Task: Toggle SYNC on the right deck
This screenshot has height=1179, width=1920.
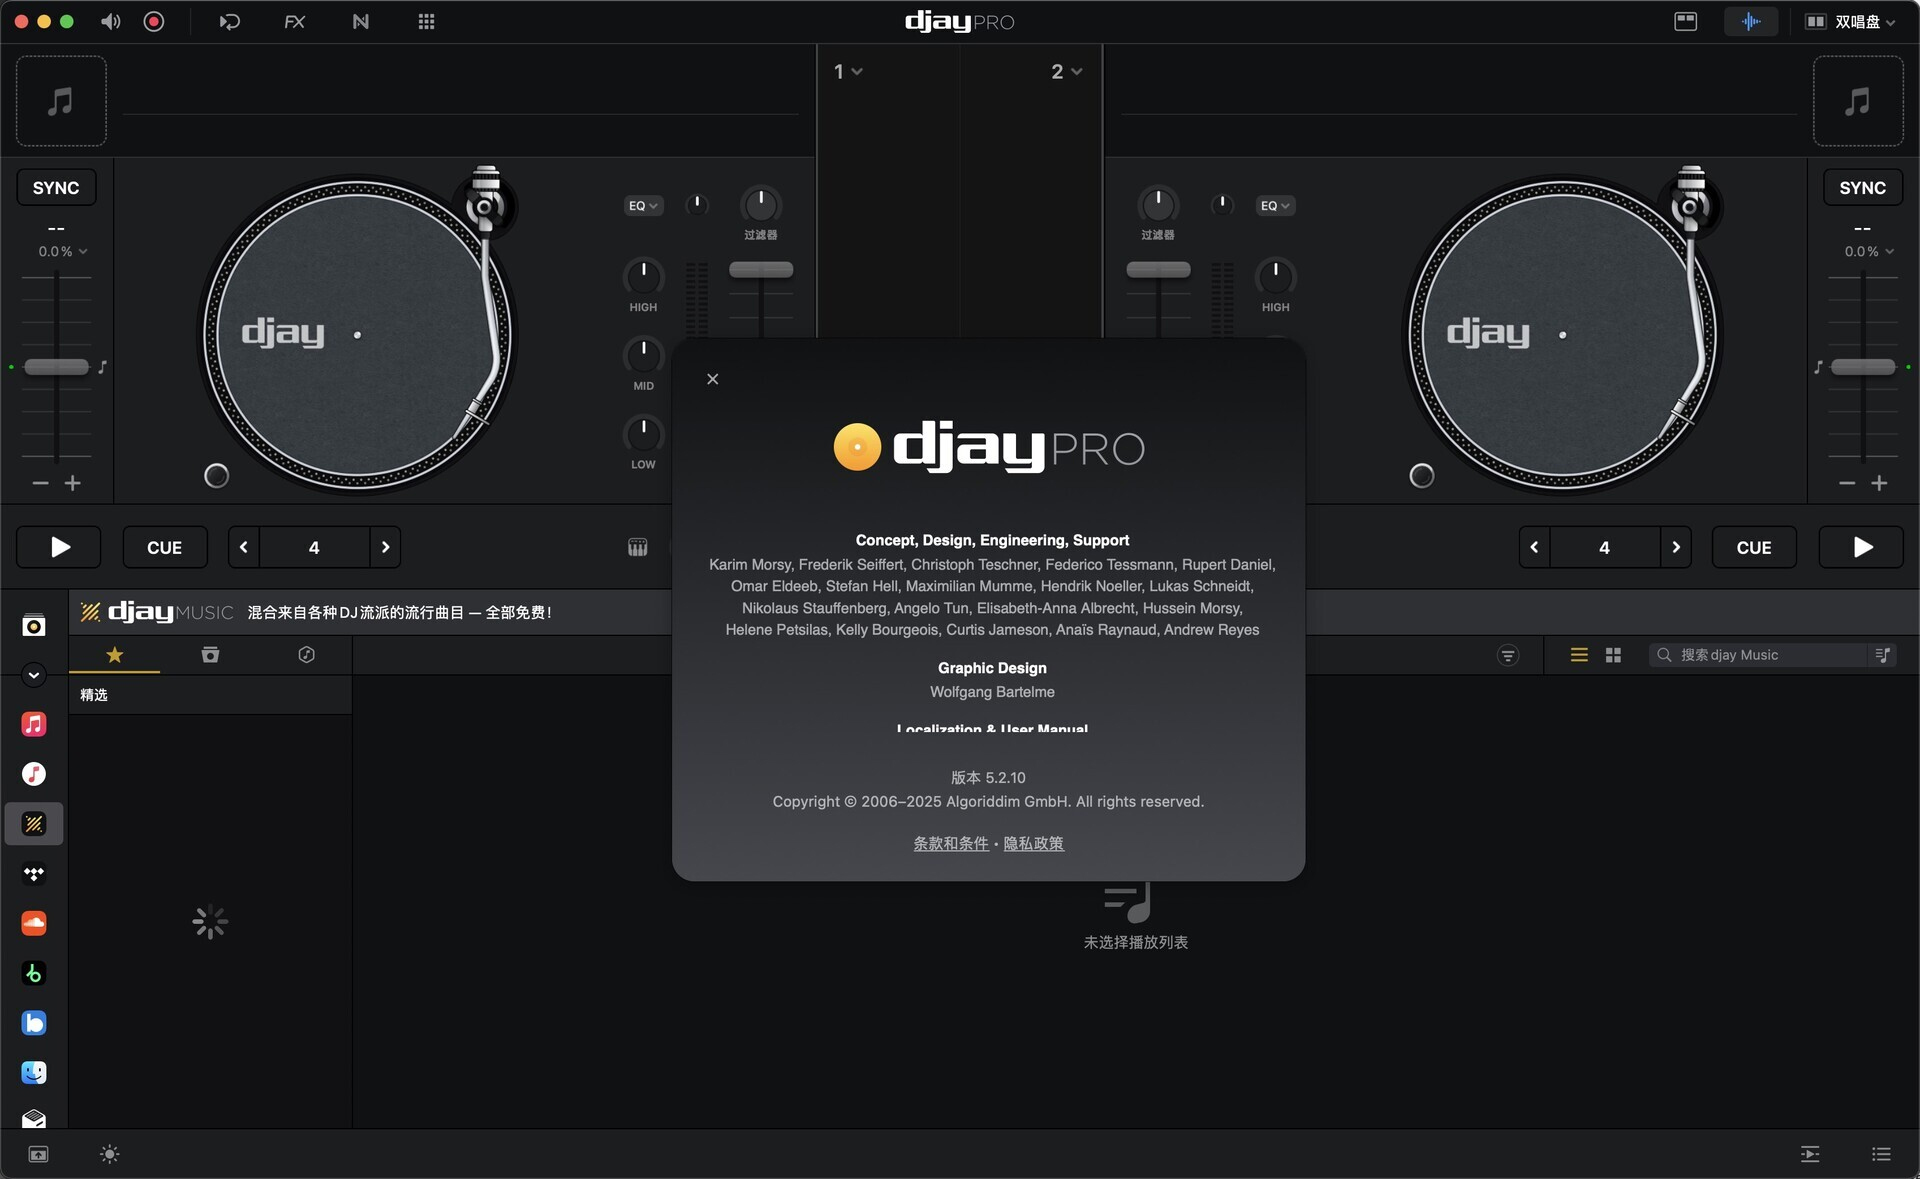Action: point(1863,188)
